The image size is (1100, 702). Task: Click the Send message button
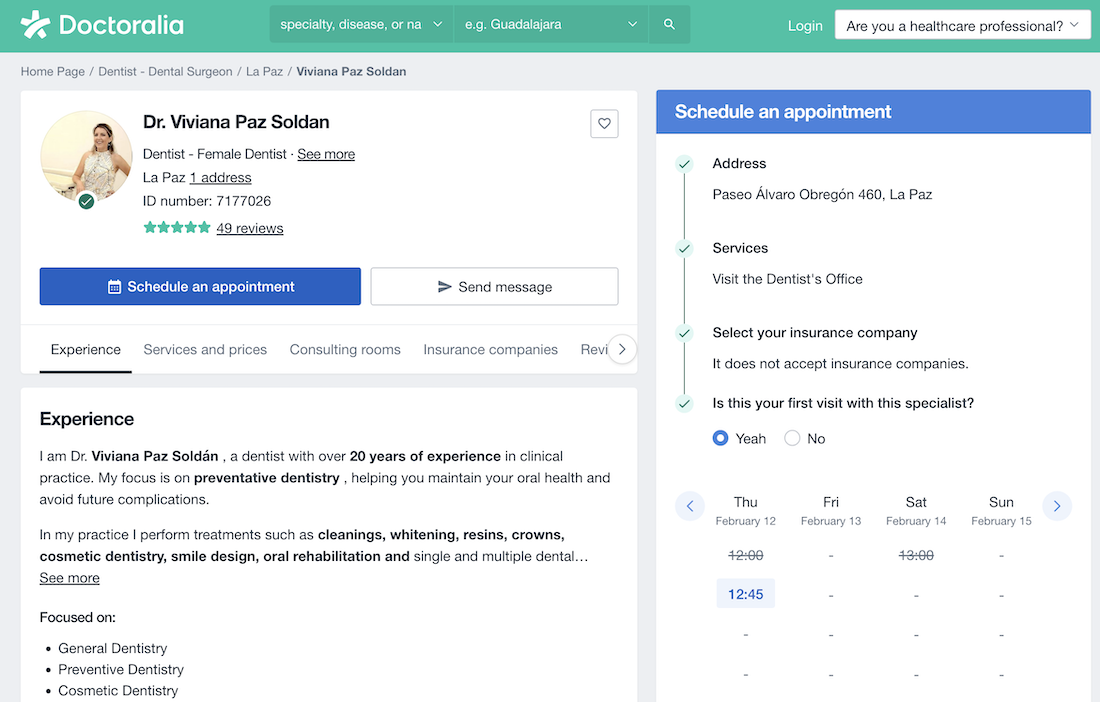click(x=494, y=287)
